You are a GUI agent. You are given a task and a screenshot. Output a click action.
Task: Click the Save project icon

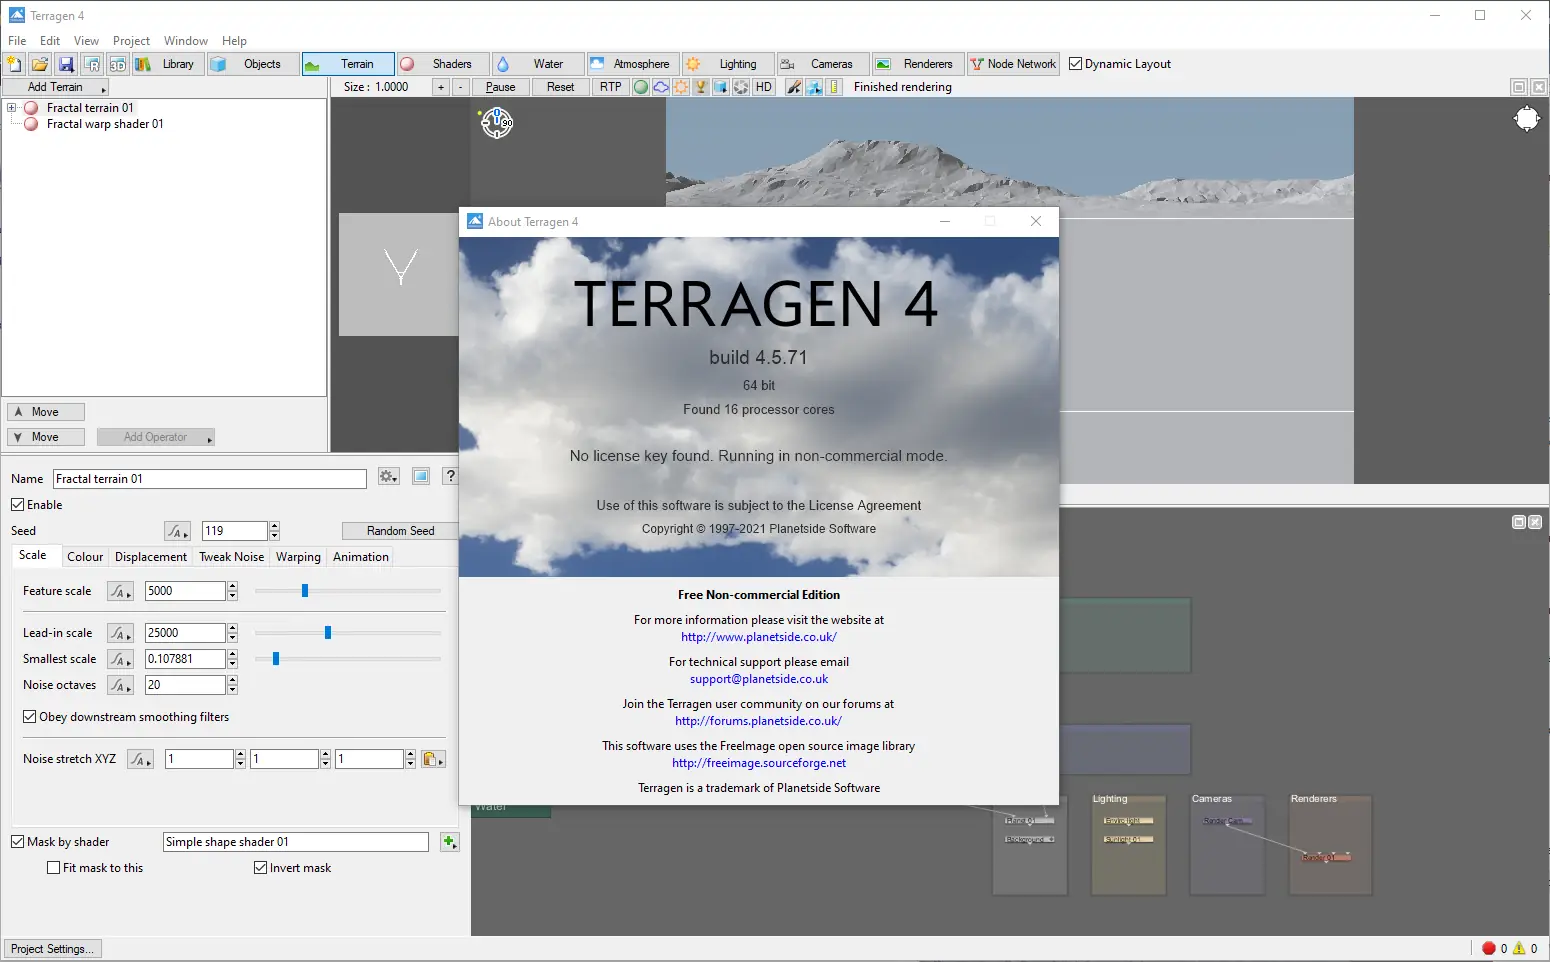point(66,64)
